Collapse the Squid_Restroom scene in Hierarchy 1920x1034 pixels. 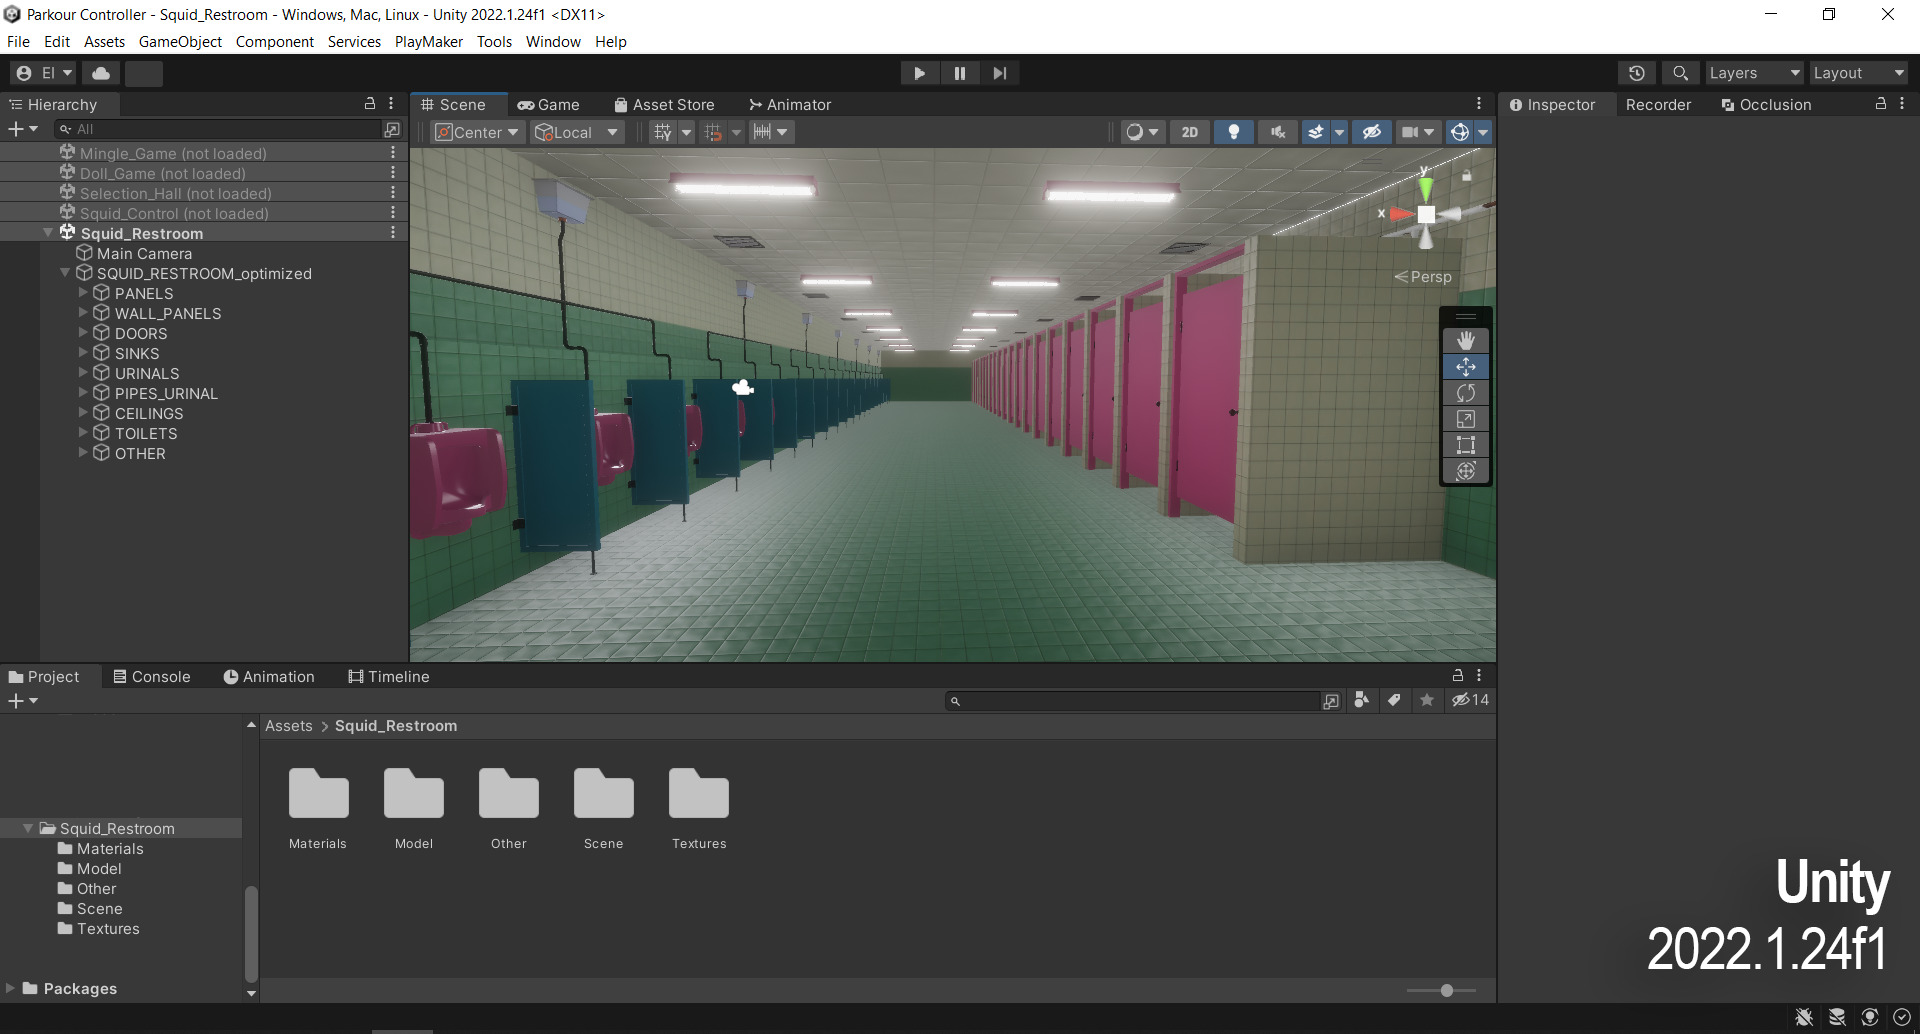tap(48, 233)
